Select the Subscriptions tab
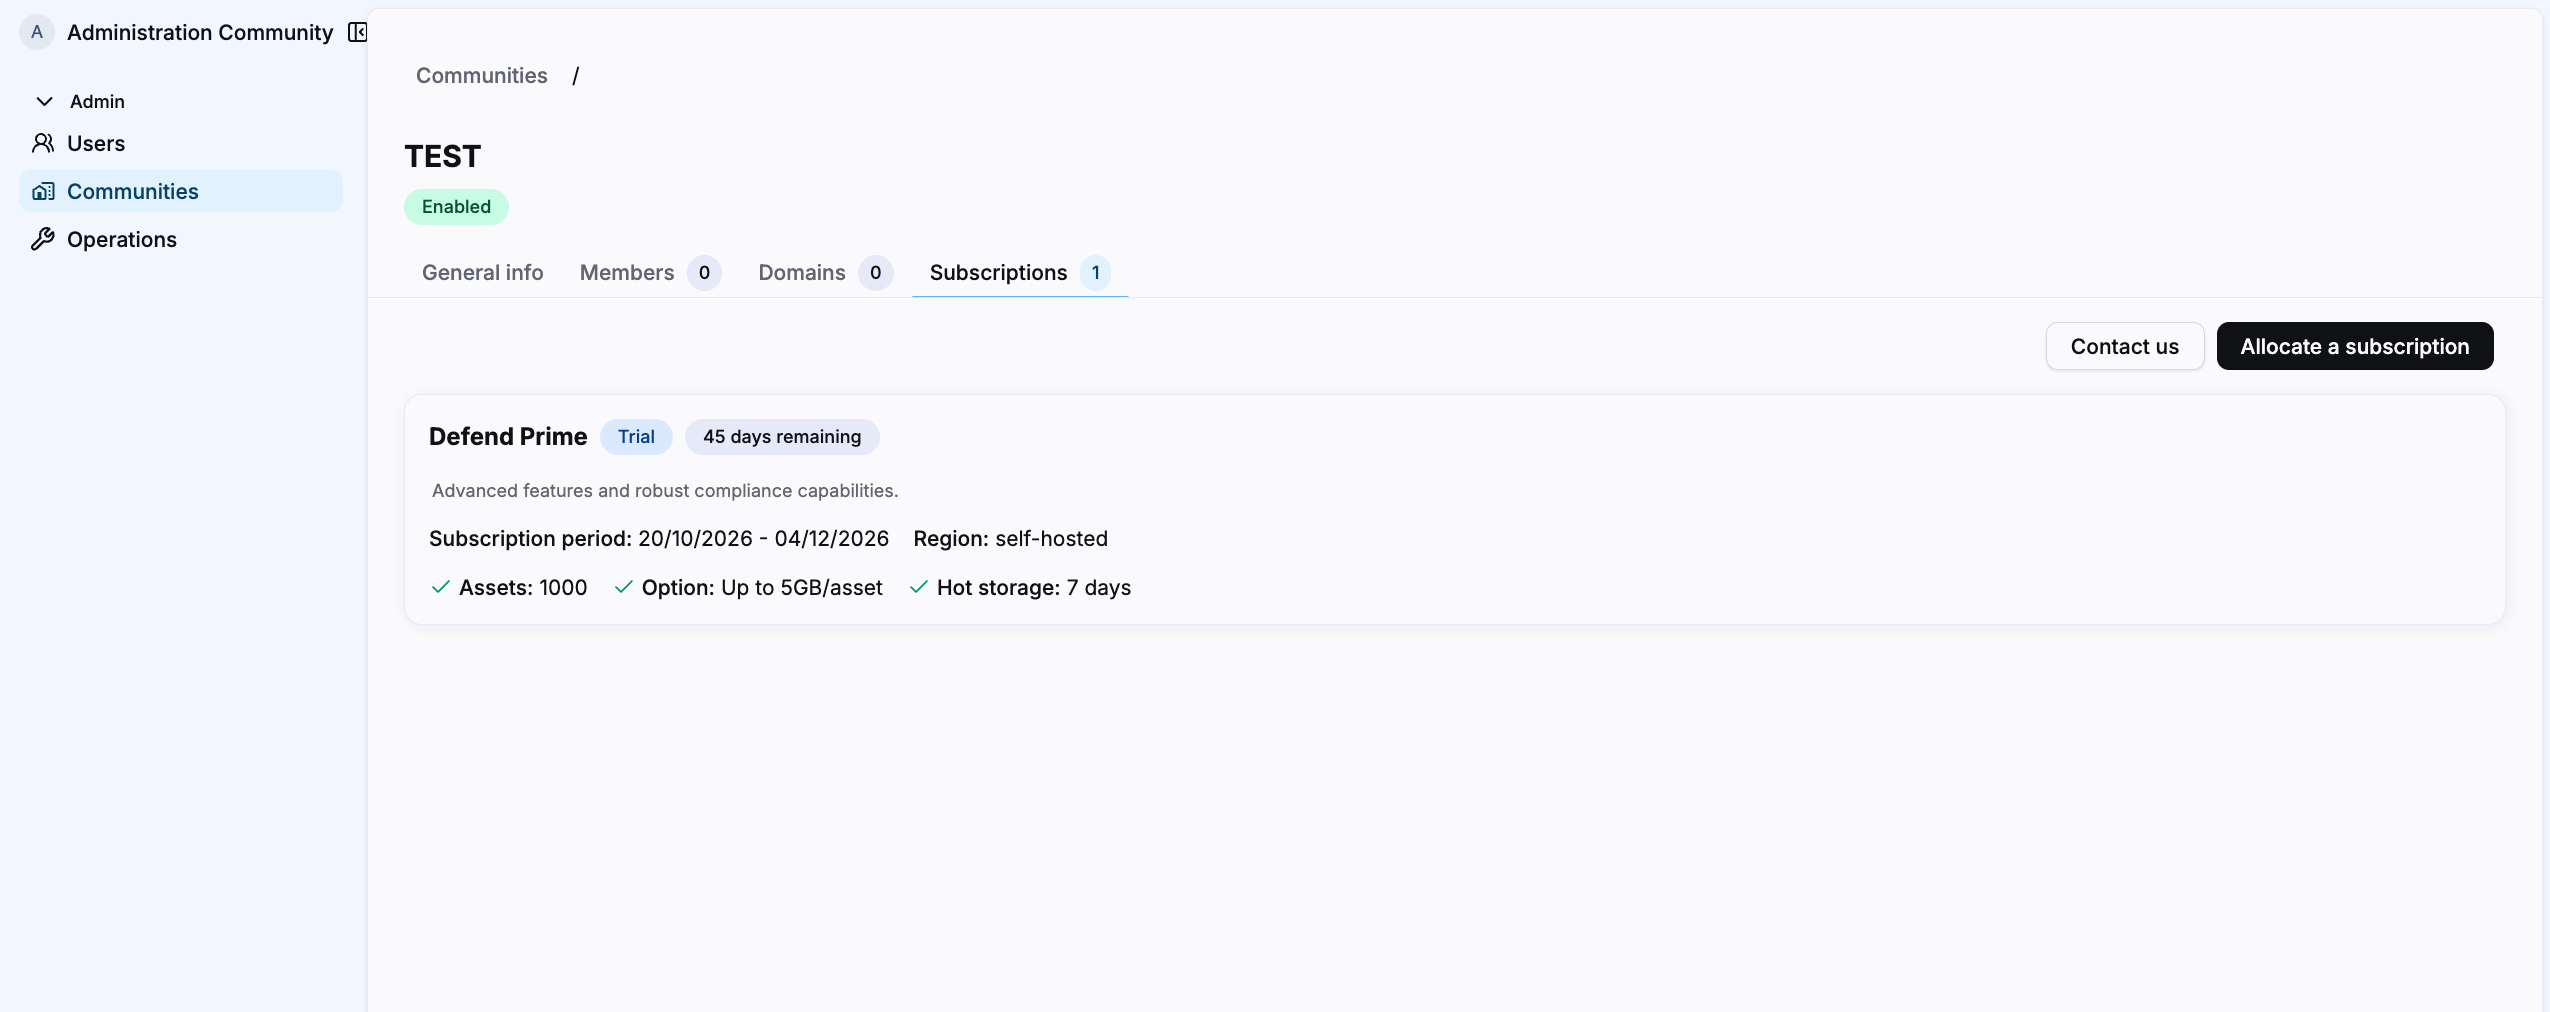The image size is (2550, 1012). [x=1020, y=272]
